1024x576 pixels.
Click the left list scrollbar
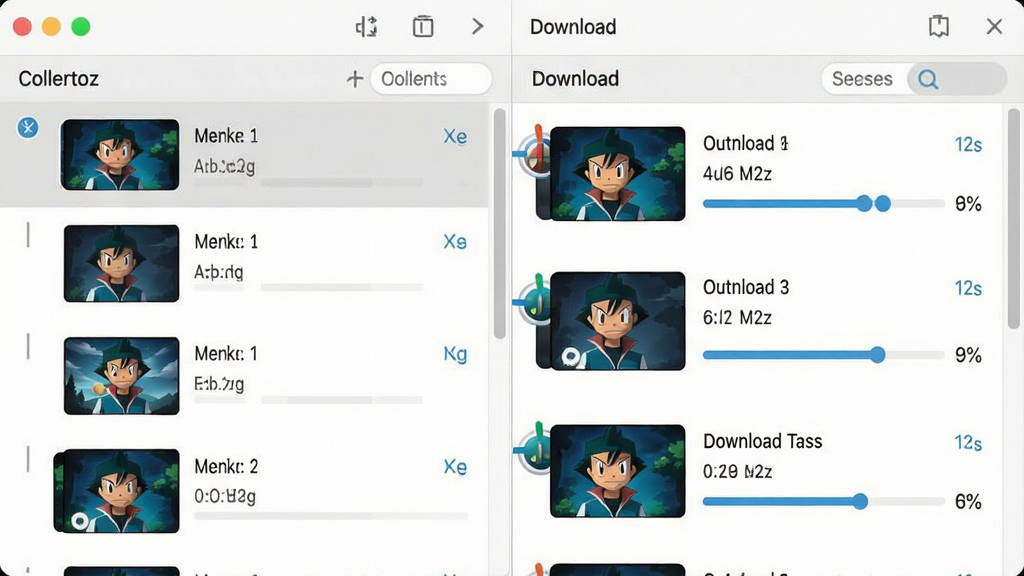point(500,224)
